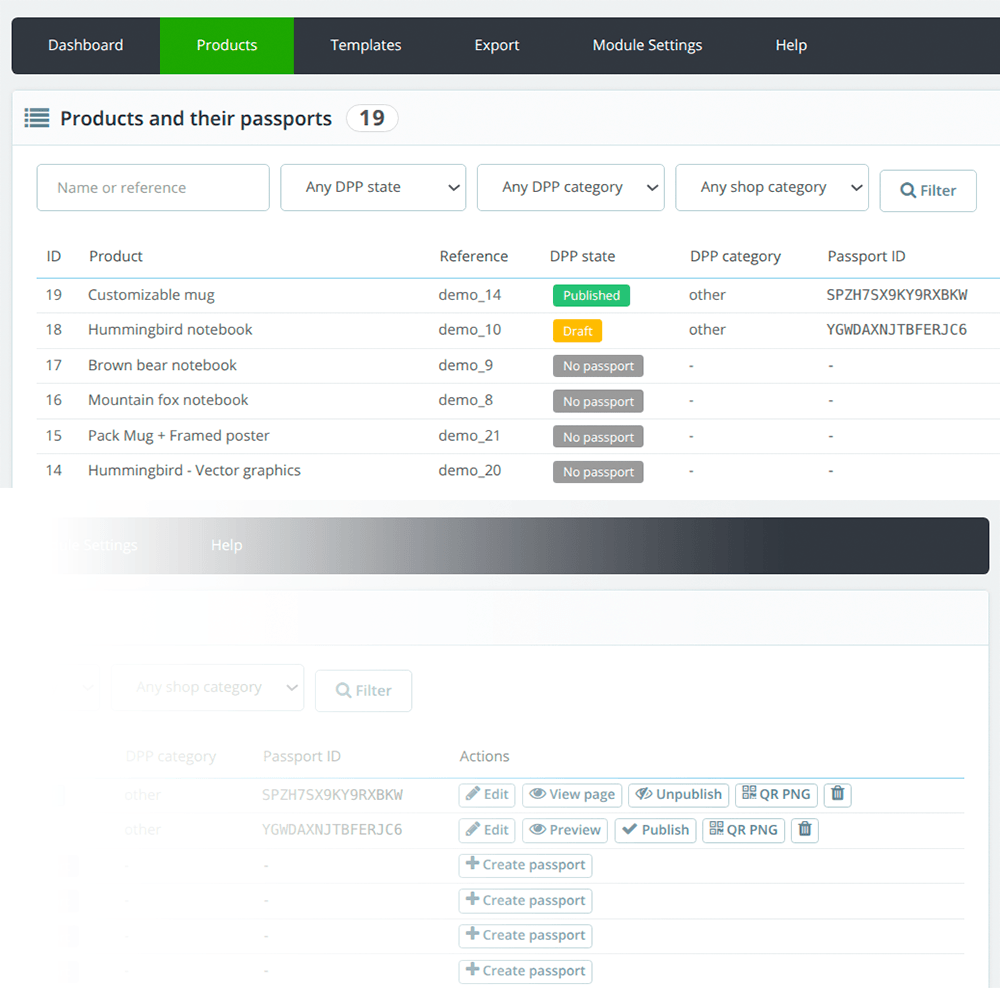Delete passport YGWDAXNJTBFERJC6 with trash icon
Image resolution: width=1000 pixels, height=1000 pixels.
805,830
